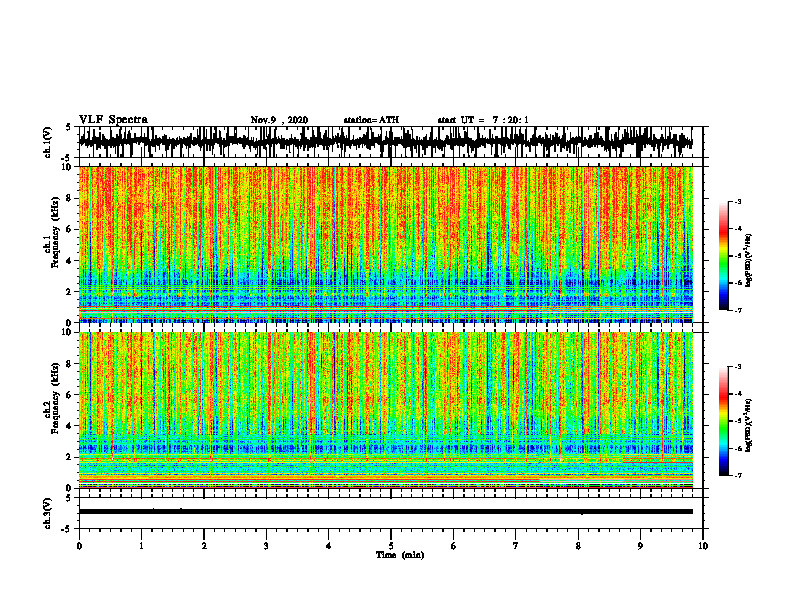Click the ch.1 color bar log(PSD) label

(x=749, y=261)
